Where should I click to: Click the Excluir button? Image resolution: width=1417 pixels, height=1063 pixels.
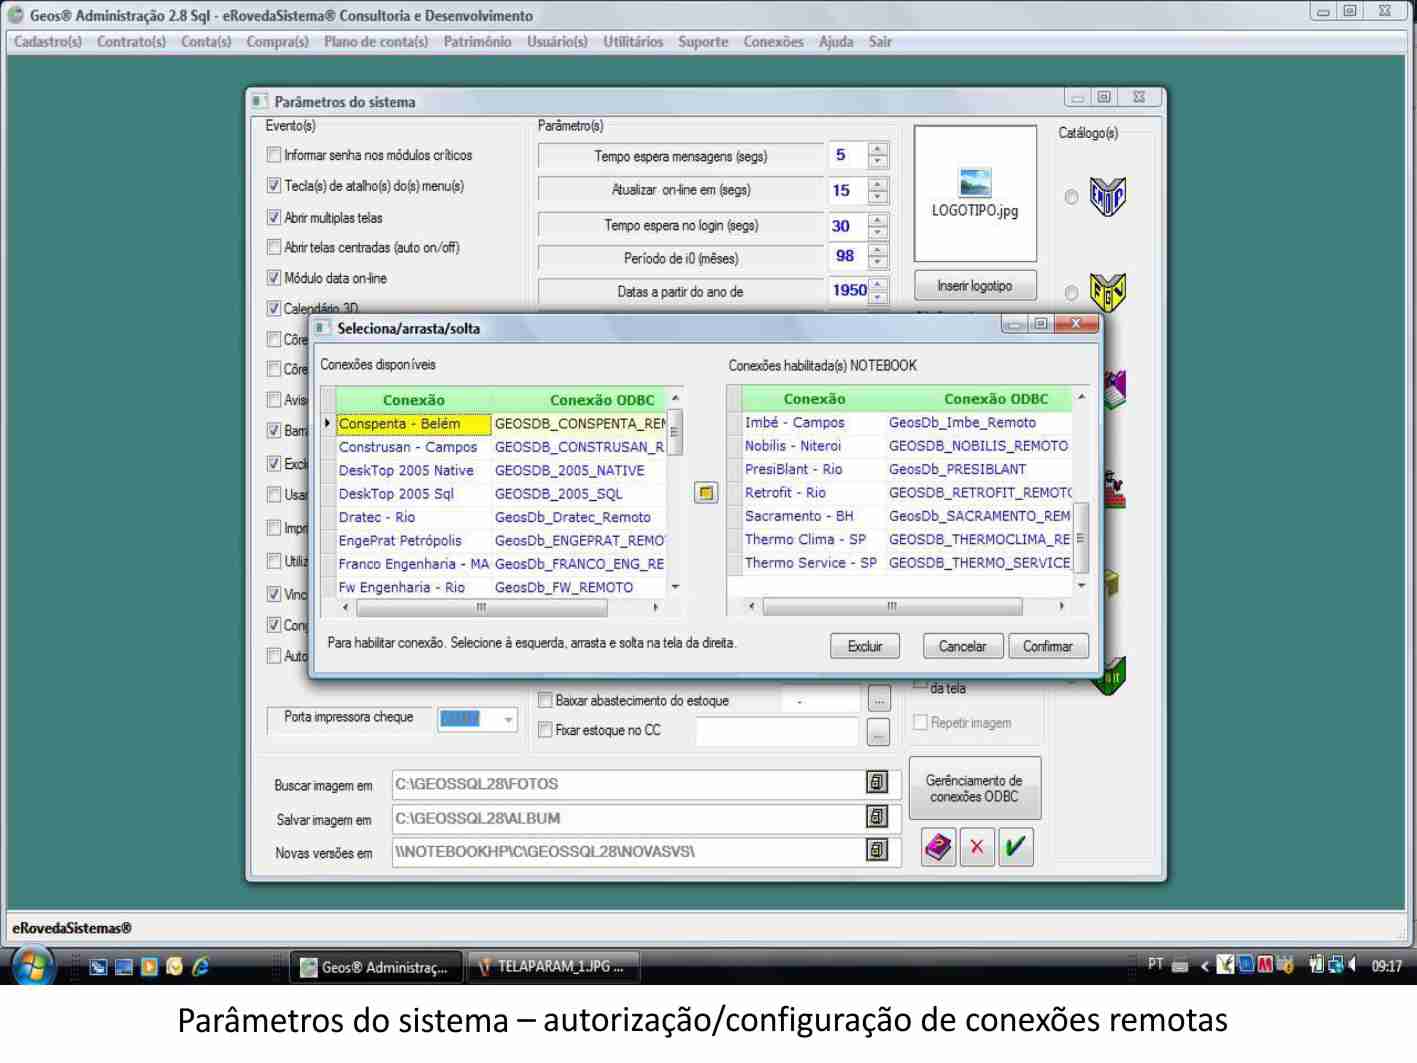coord(865,646)
